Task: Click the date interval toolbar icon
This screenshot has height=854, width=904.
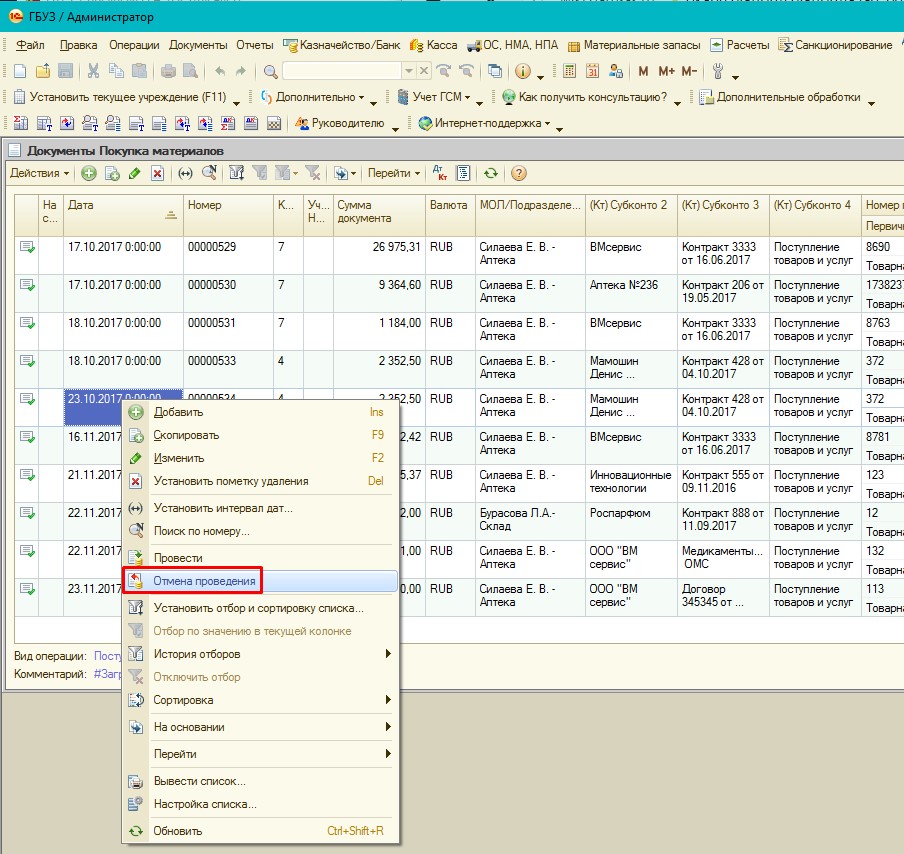Action: (185, 173)
